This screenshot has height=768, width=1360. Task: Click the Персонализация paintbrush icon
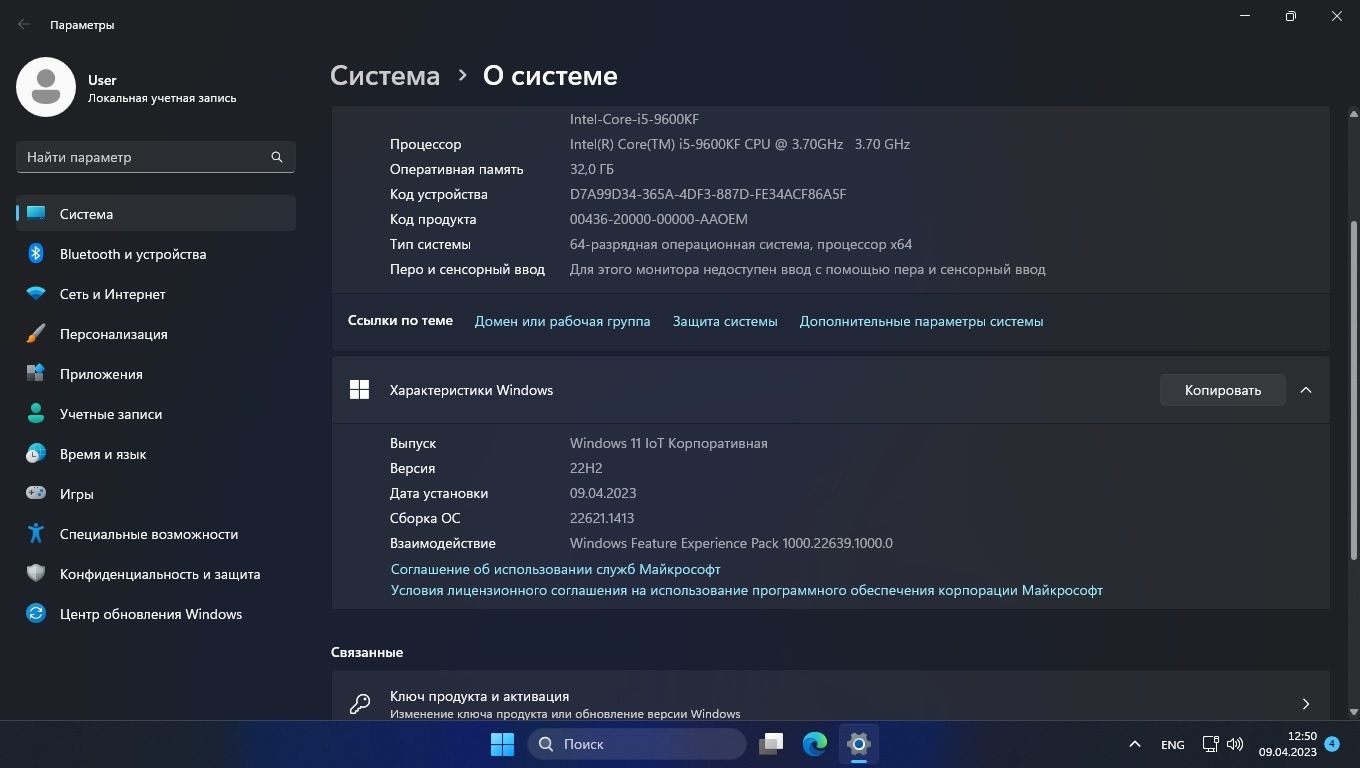[36, 334]
